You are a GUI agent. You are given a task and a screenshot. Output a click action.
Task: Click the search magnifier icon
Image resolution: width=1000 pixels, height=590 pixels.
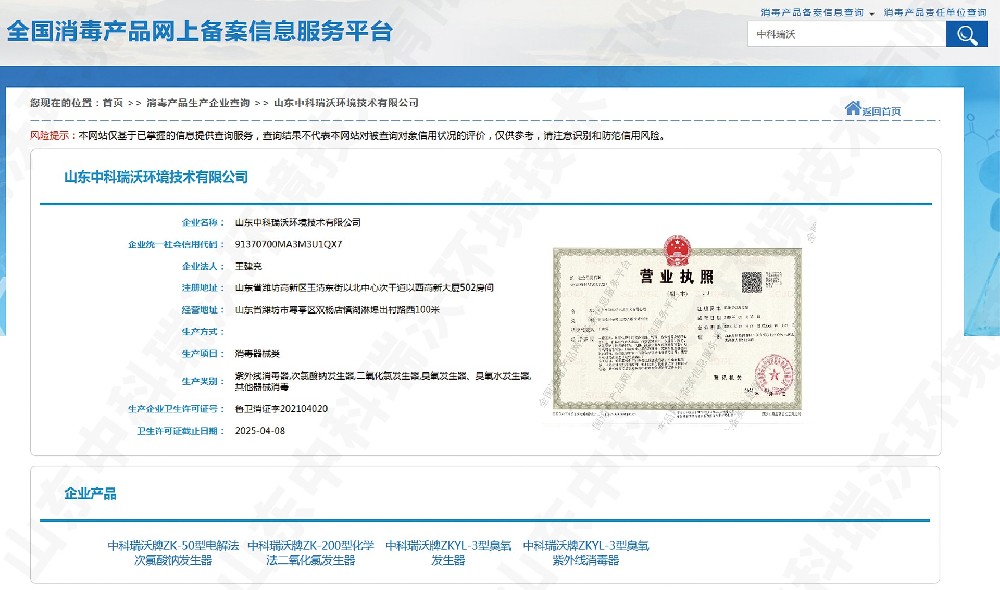coord(966,33)
